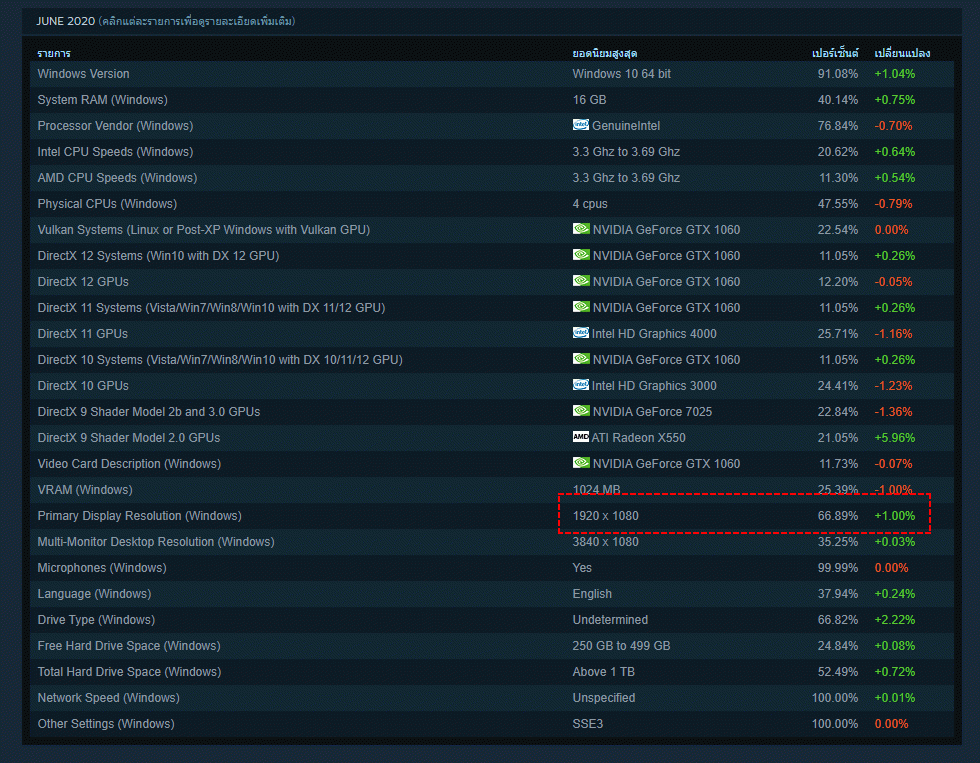Open Microphones (Windows) row
The image size is (980, 763).
(492, 568)
